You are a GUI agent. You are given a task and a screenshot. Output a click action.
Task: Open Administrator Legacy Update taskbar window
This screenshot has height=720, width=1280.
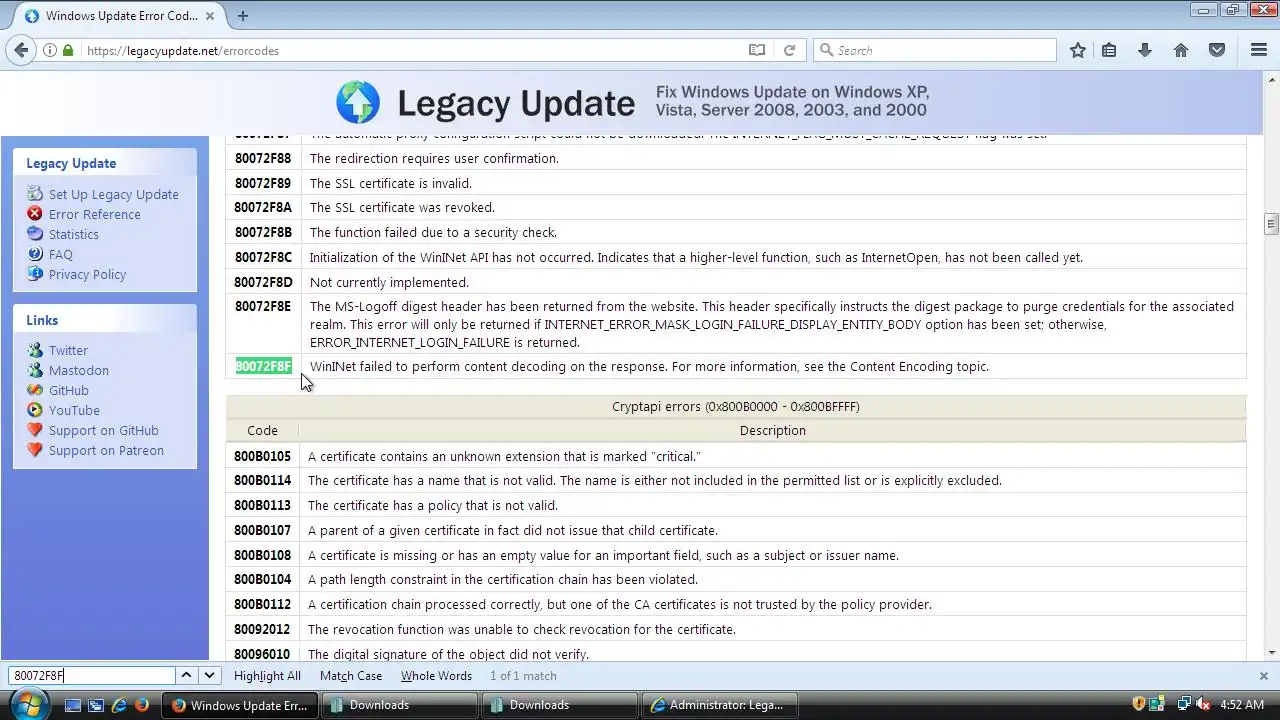click(721, 705)
